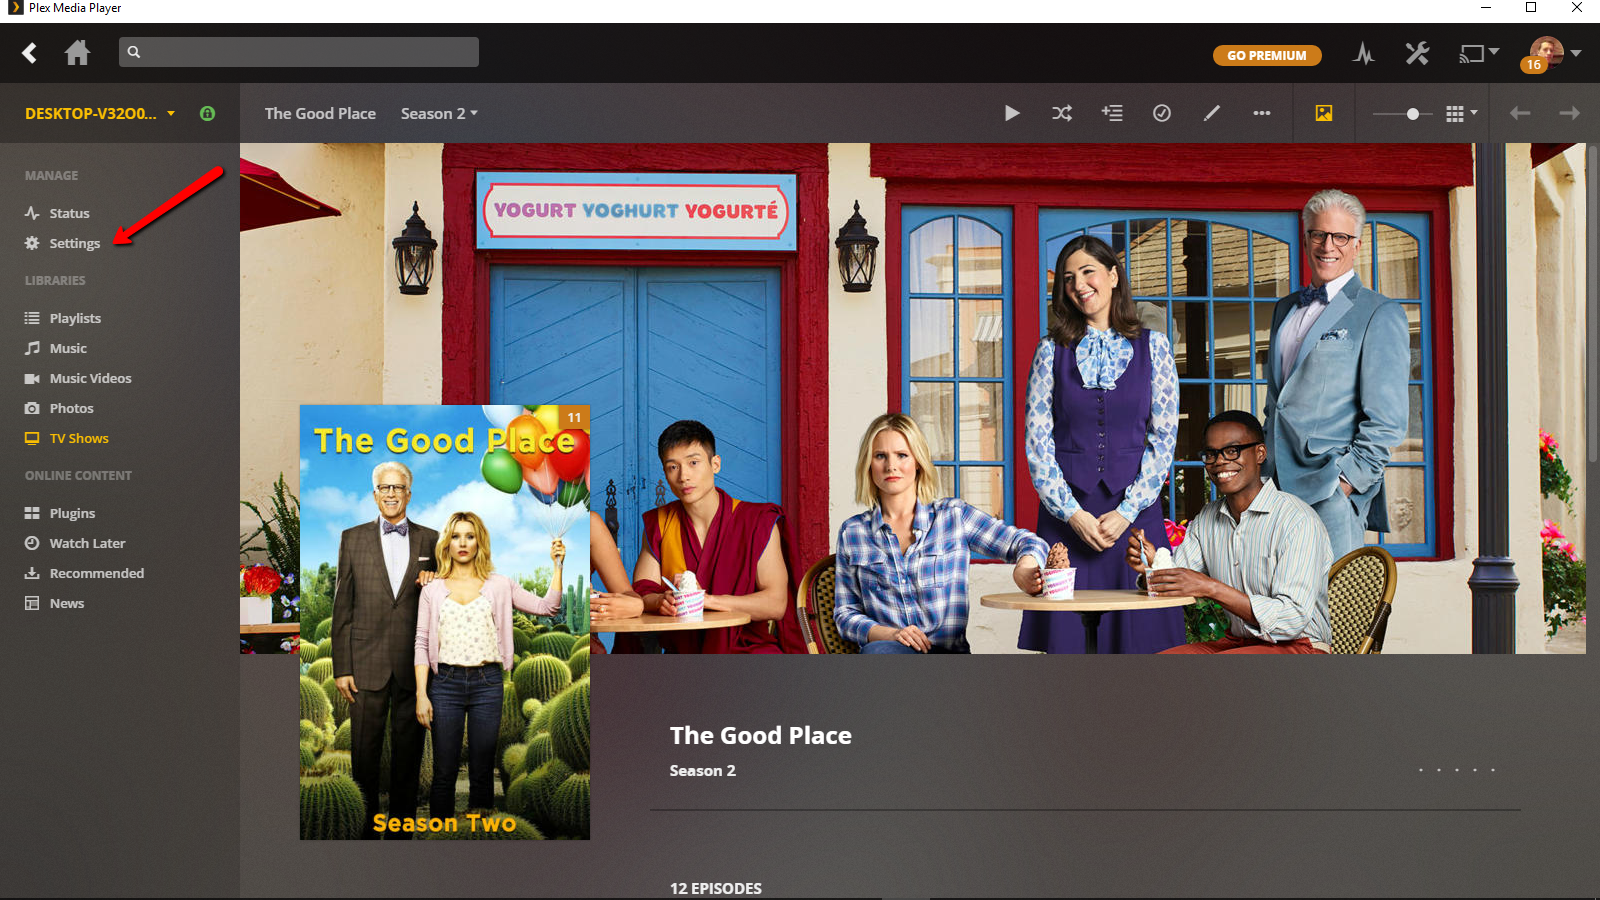Click the 11 unwatched badge on the poster
Image resolution: width=1600 pixels, height=900 pixels.
[x=574, y=417]
